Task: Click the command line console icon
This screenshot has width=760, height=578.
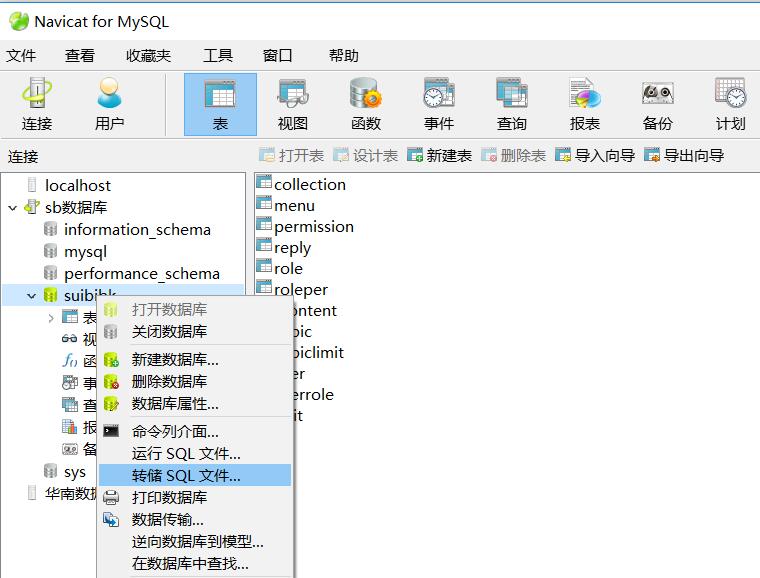Action: (x=111, y=431)
